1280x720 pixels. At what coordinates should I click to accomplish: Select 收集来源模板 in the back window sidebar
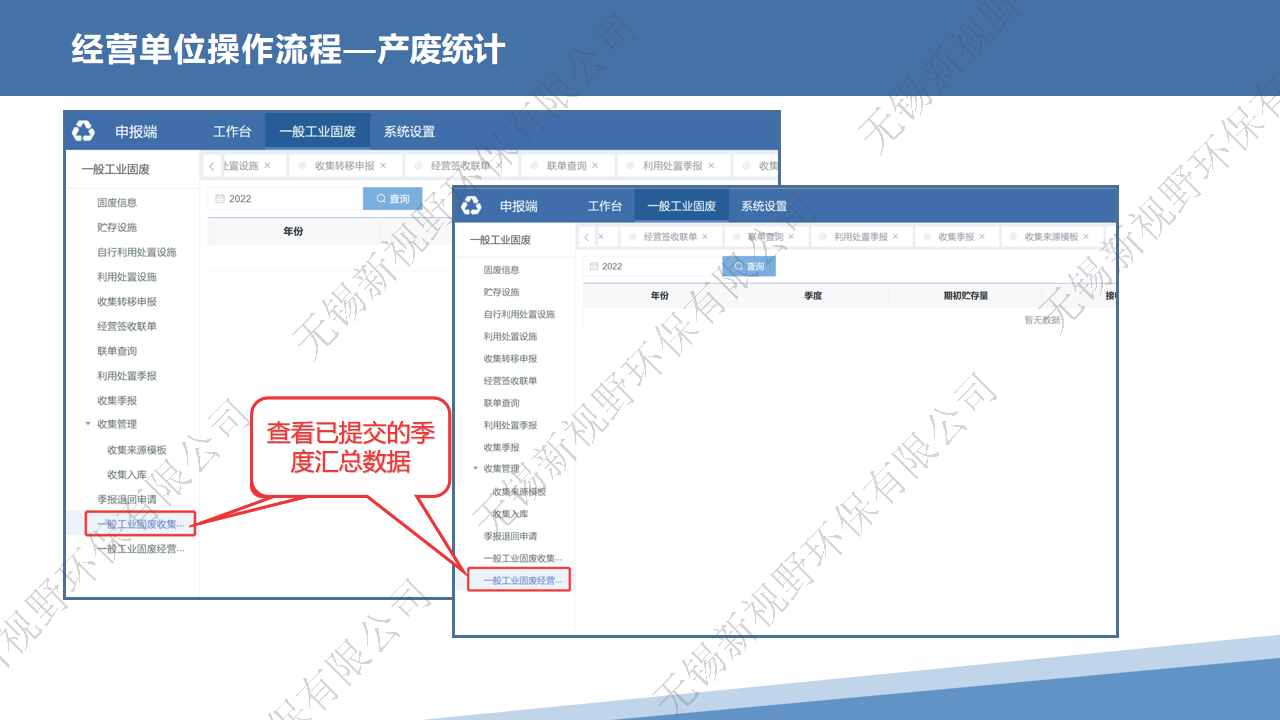[x=137, y=450]
